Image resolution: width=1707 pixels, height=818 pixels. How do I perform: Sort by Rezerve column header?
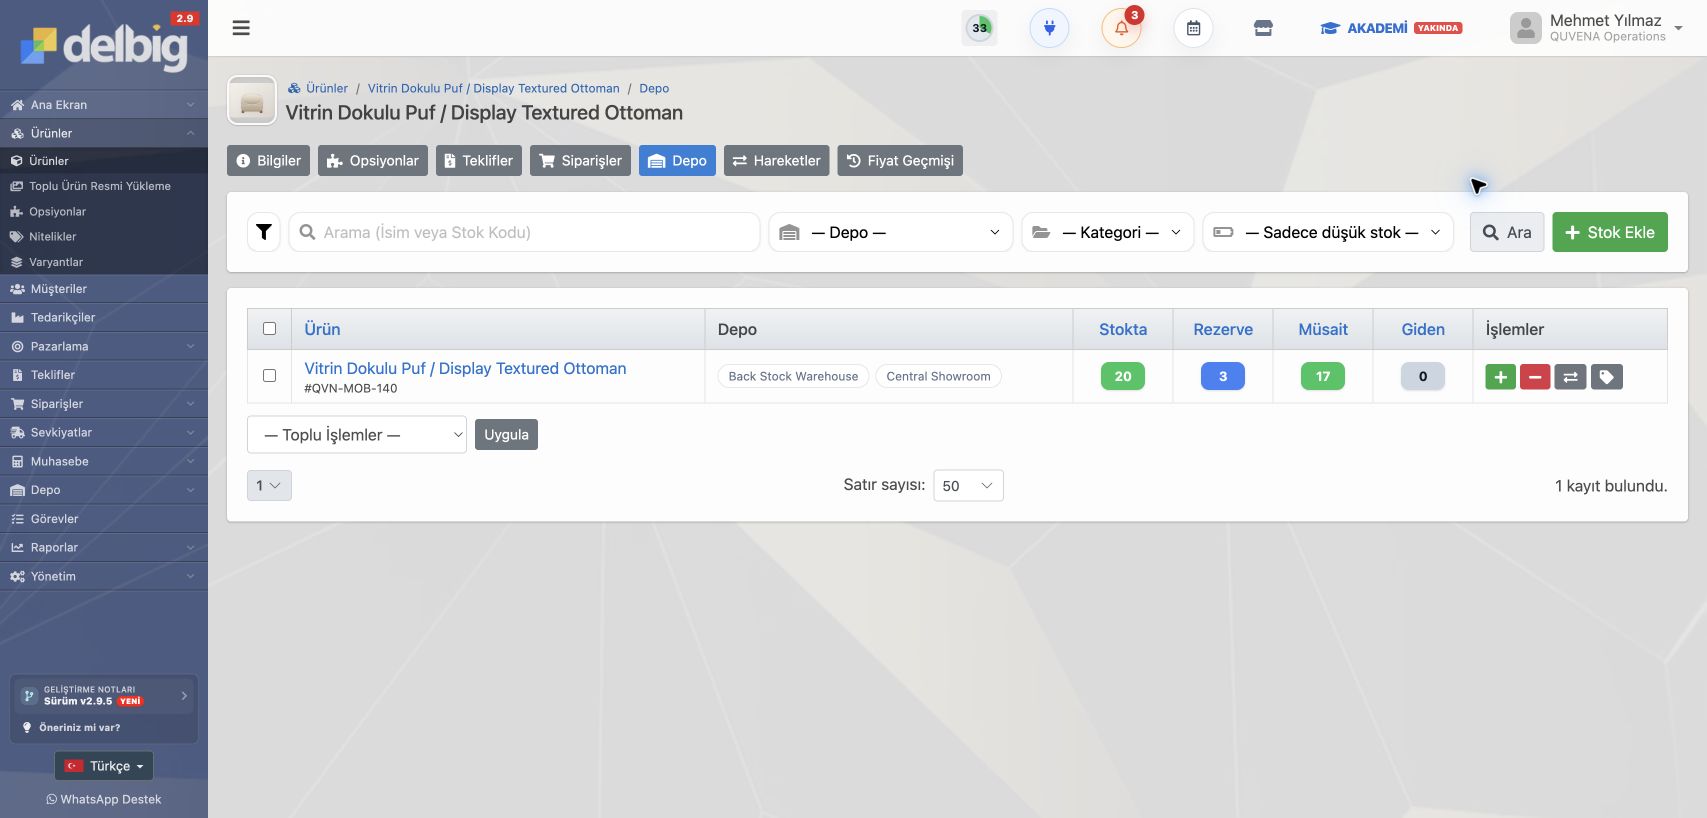click(1223, 329)
